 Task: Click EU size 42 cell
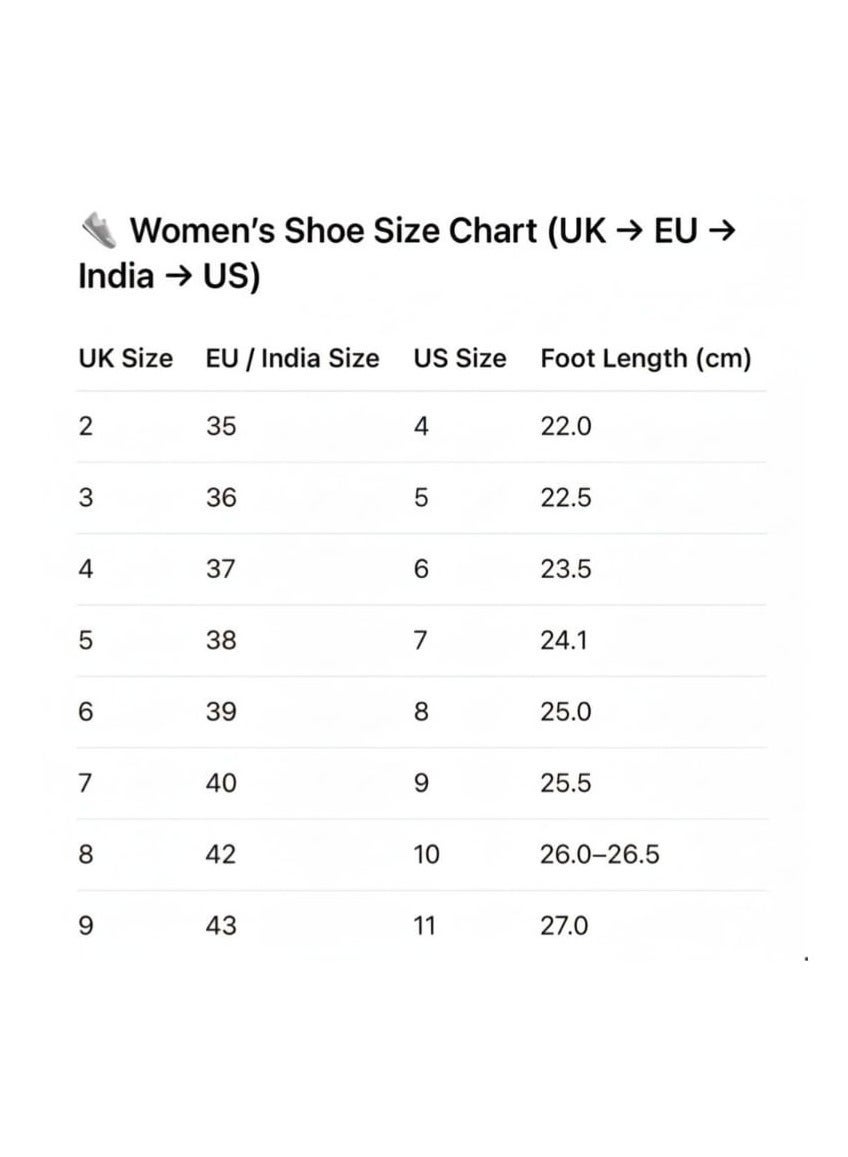point(221,854)
